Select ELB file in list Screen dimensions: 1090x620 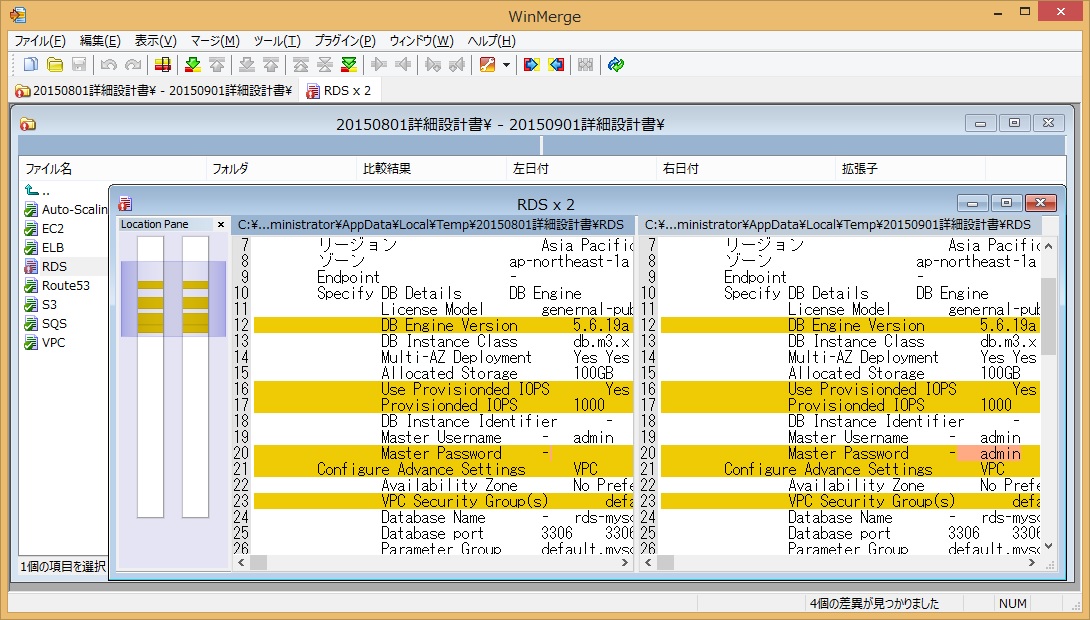click(x=44, y=247)
